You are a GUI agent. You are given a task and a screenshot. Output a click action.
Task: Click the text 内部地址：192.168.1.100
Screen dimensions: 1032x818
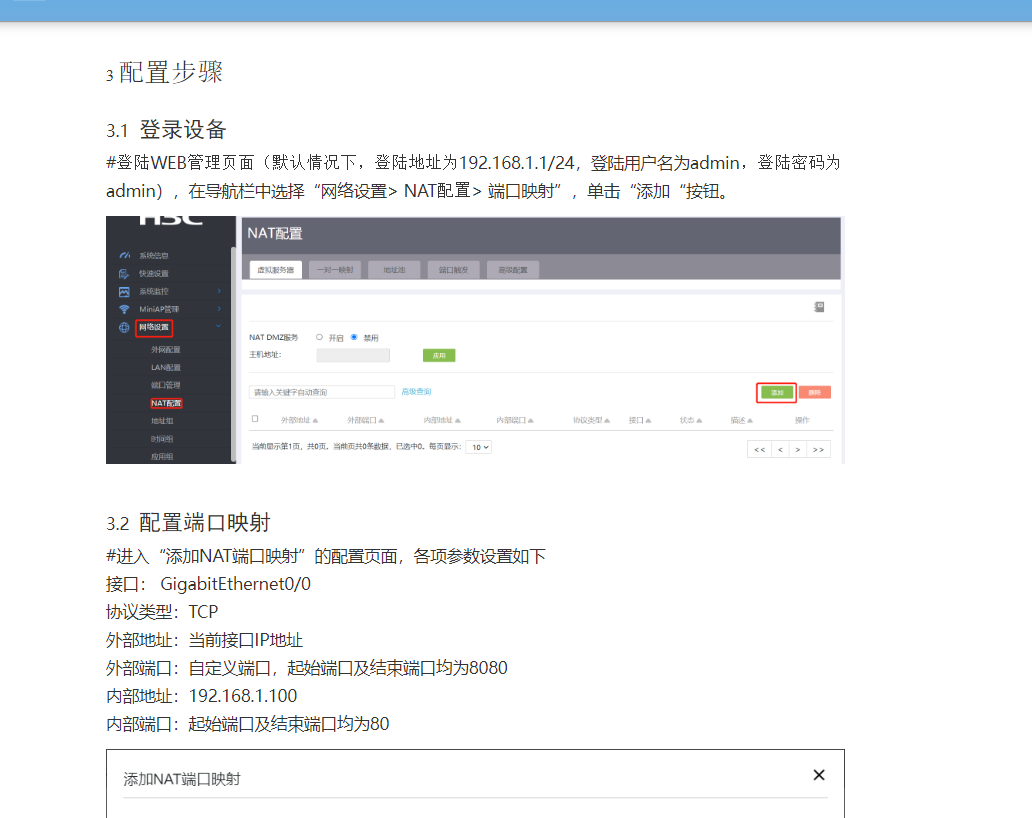coord(201,696)
